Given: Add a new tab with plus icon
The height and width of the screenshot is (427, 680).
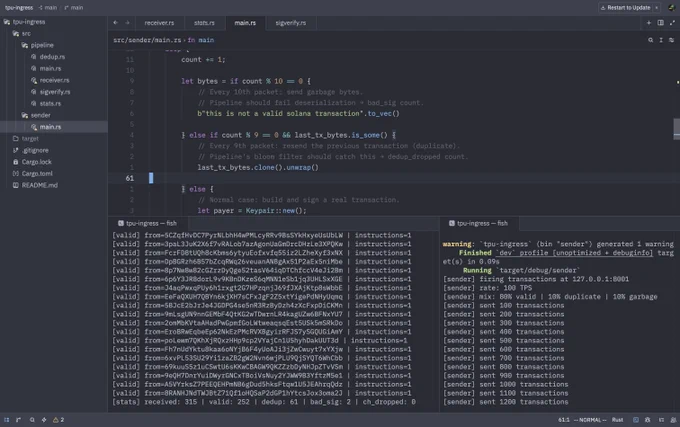Looking at the screenshot, I should tap(649, 23).
